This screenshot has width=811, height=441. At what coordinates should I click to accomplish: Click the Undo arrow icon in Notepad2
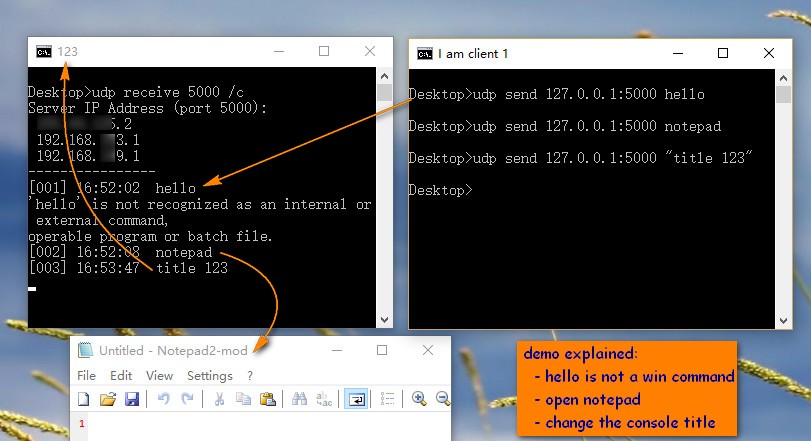pyautogui.click(x=163, y=399)
